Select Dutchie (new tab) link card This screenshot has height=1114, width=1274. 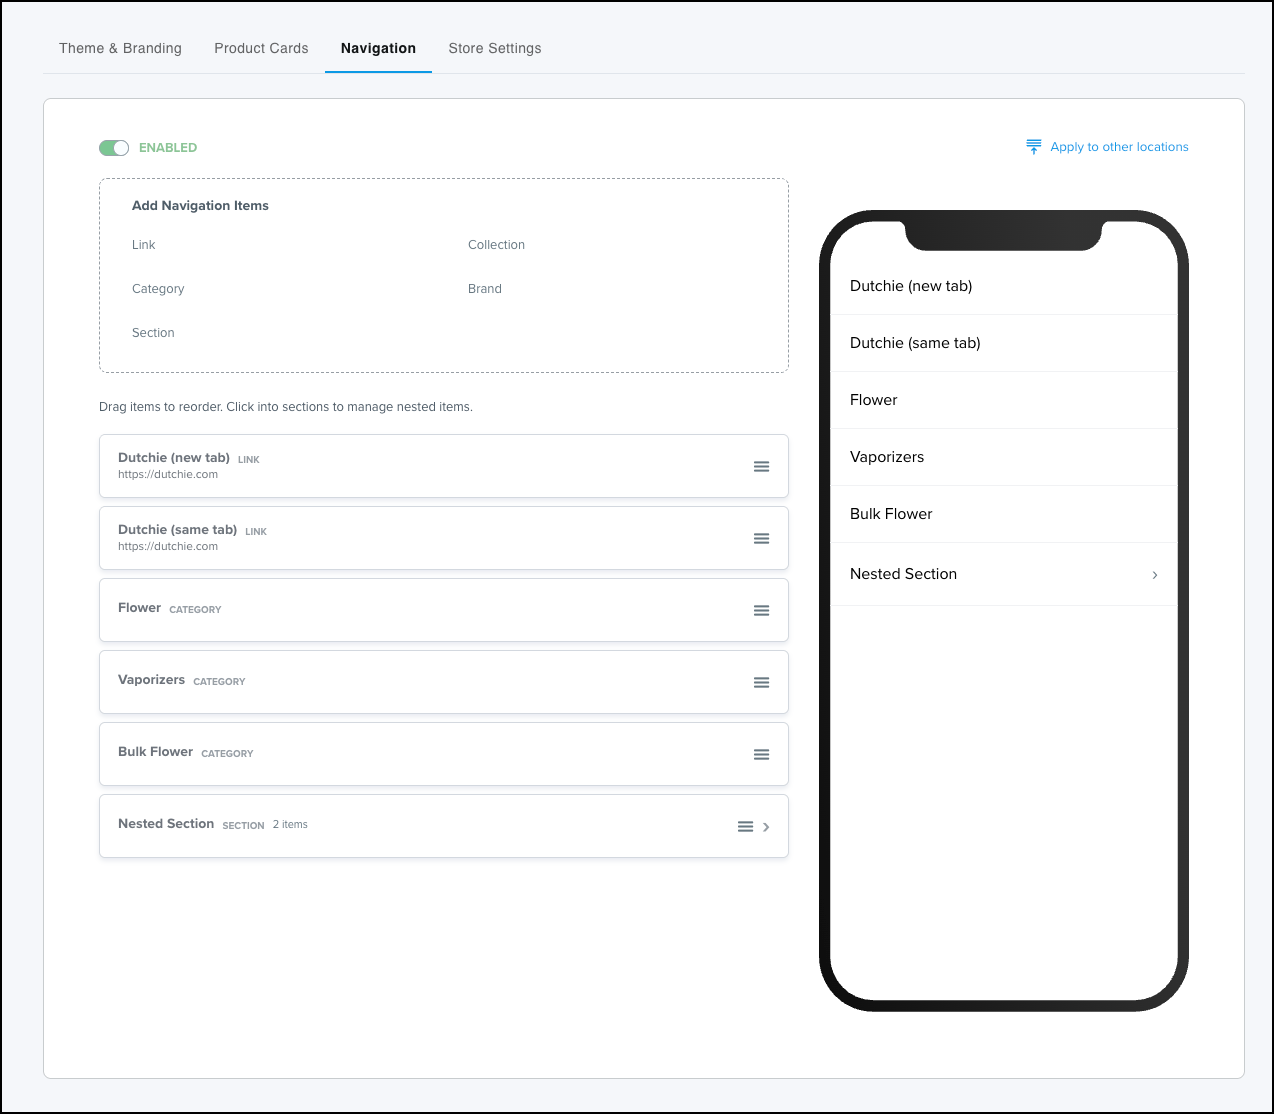(444, 466)
